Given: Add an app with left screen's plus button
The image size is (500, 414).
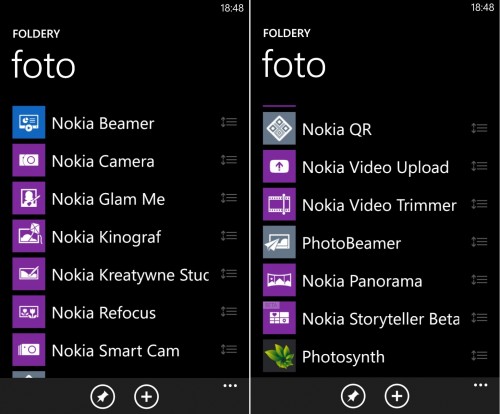Looking at the screenshot, I should 146,397.
